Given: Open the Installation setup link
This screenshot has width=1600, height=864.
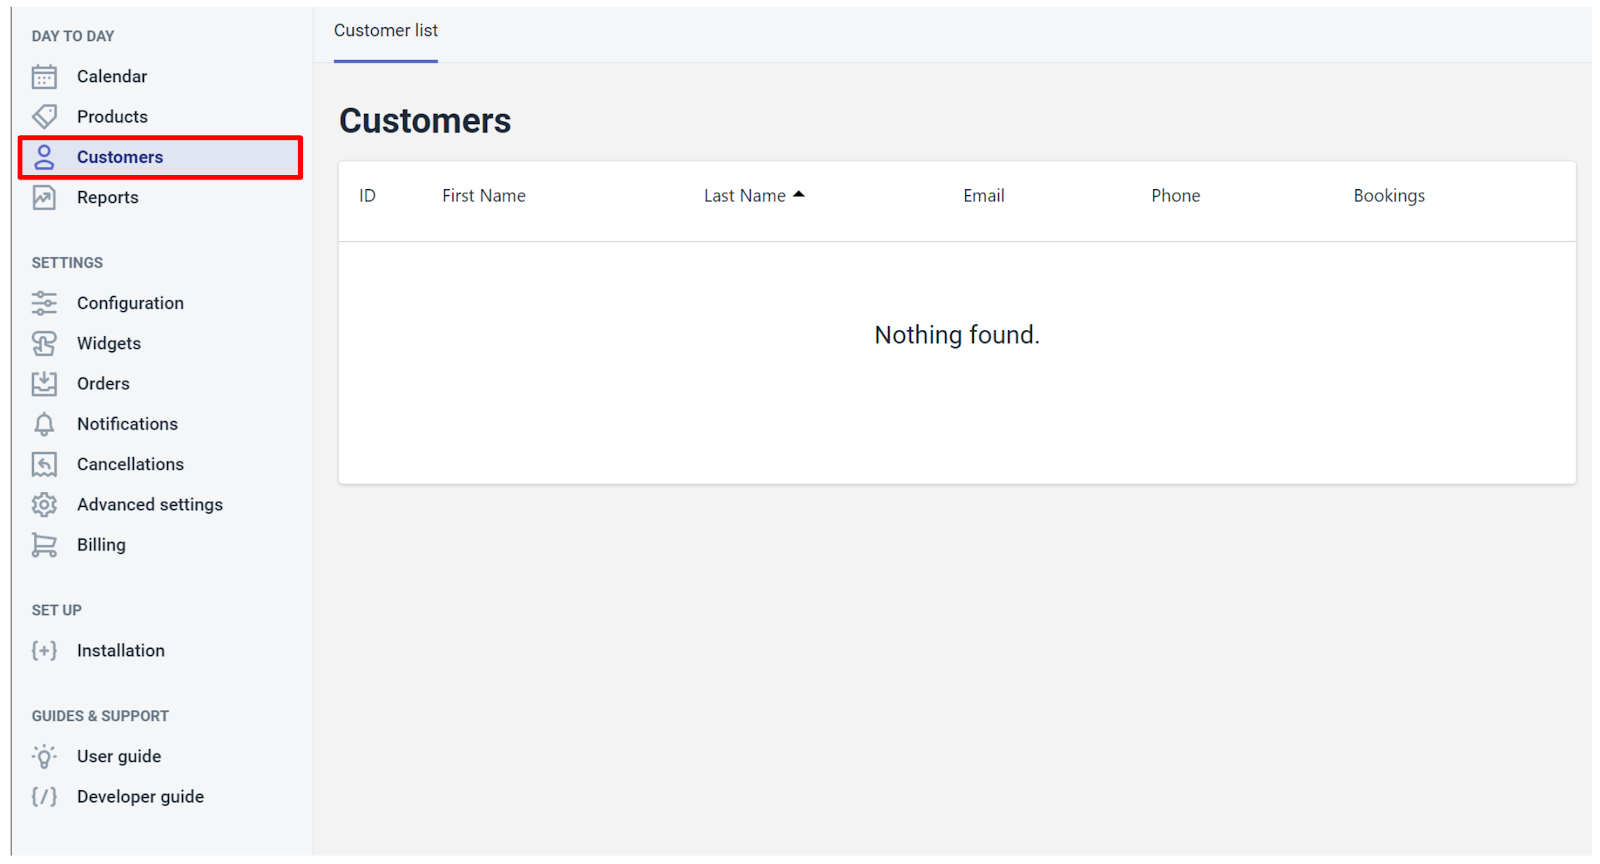Looking at the screenshot, I should click(120, 651).
